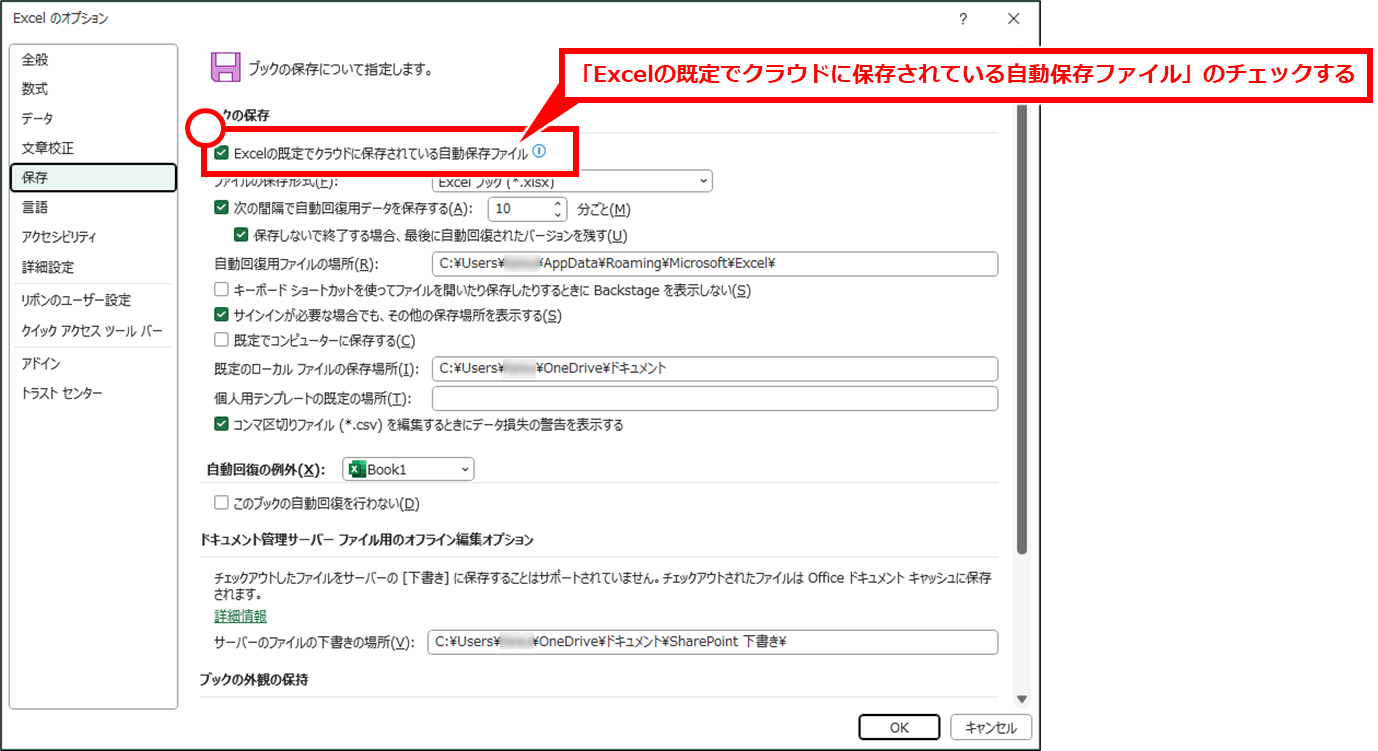Click the vertical scrollbar thumb in options pane
Screen dimensions: 1378x751
click(x=1021, y=328)
